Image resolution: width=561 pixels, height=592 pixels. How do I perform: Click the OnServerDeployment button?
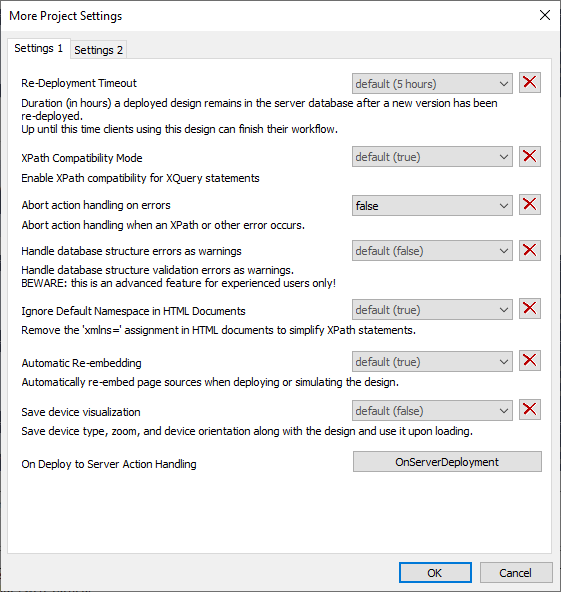(447, 462)
